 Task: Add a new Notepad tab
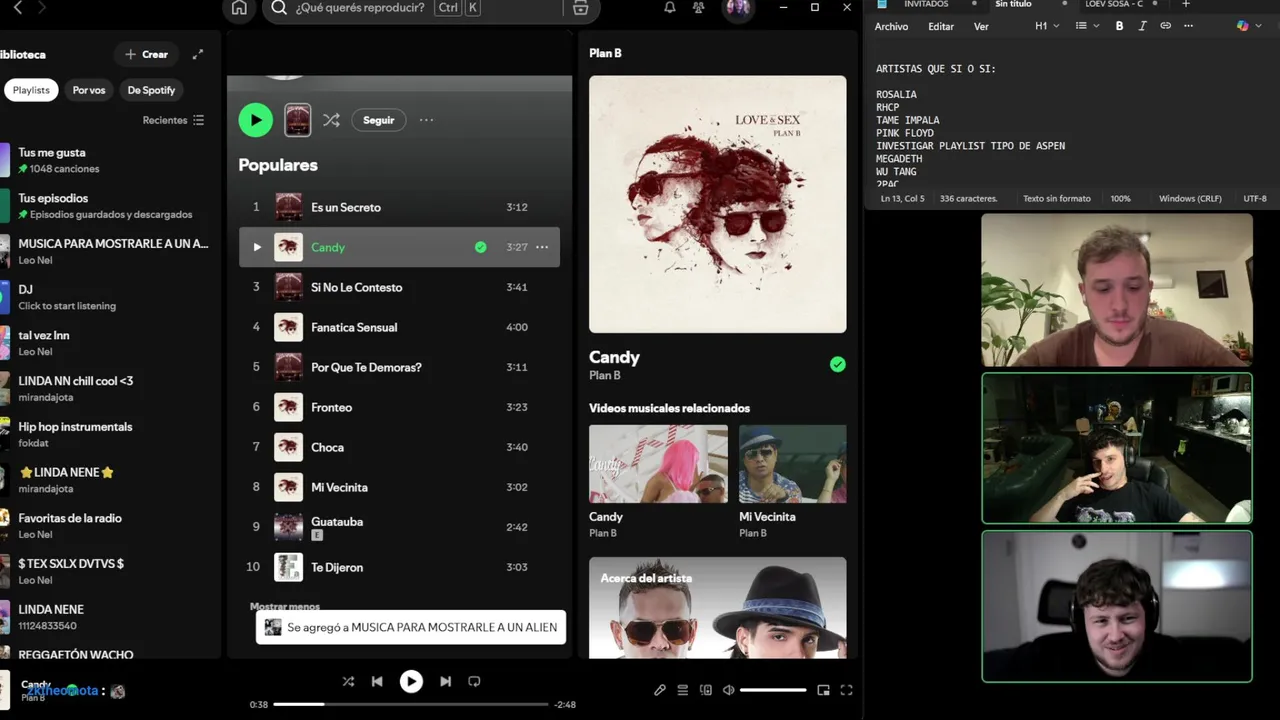[x=1186, y=4]
